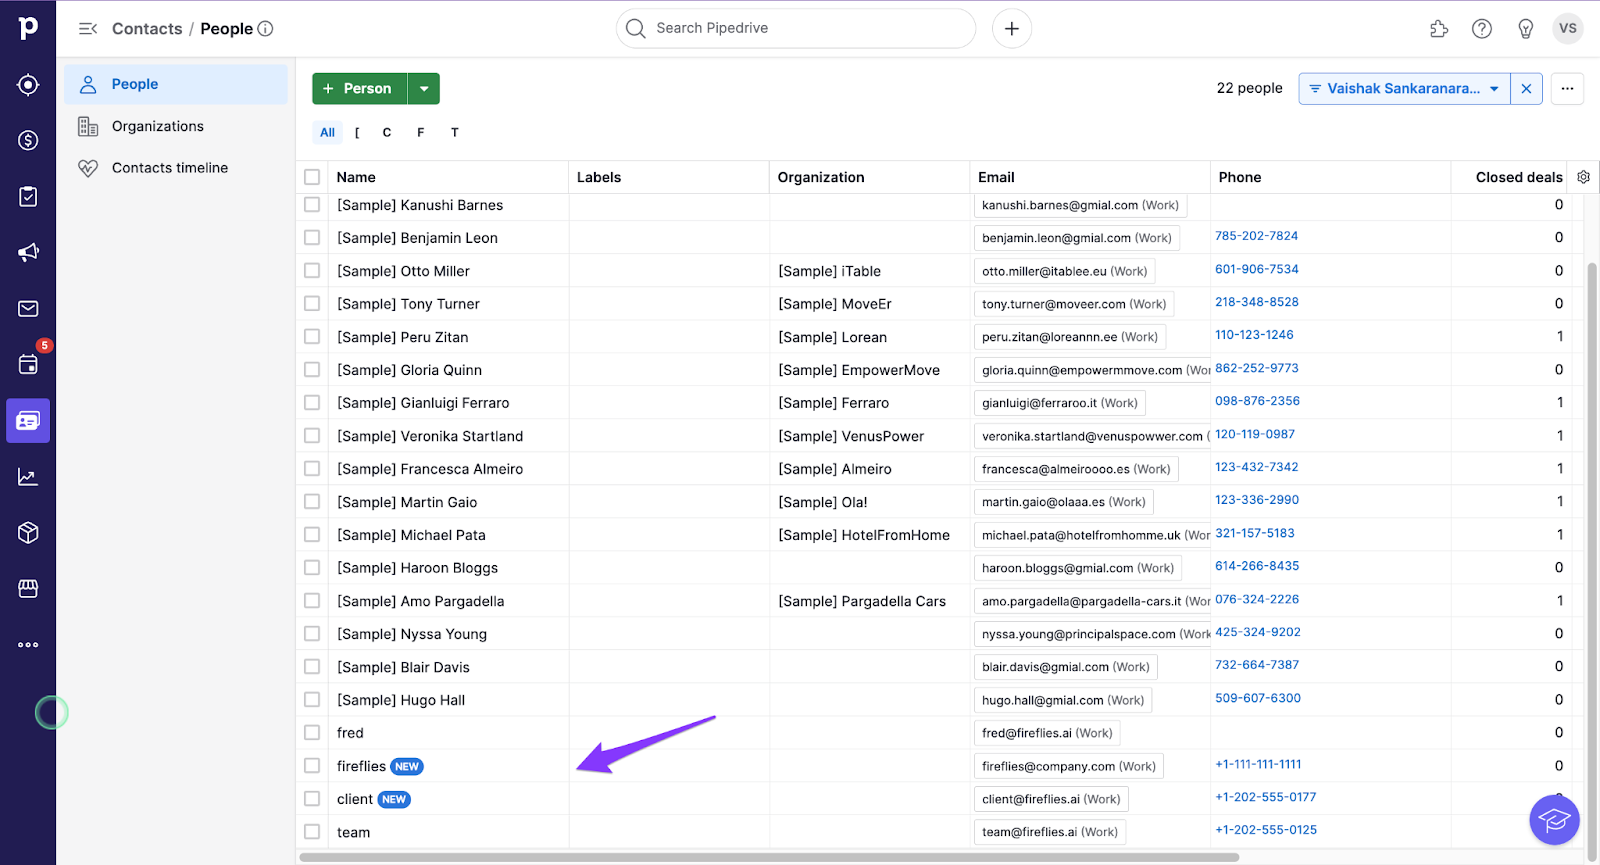
Task: Open the VS user avatar menu
Action: pyautogui.click(x=1568, y=28)
